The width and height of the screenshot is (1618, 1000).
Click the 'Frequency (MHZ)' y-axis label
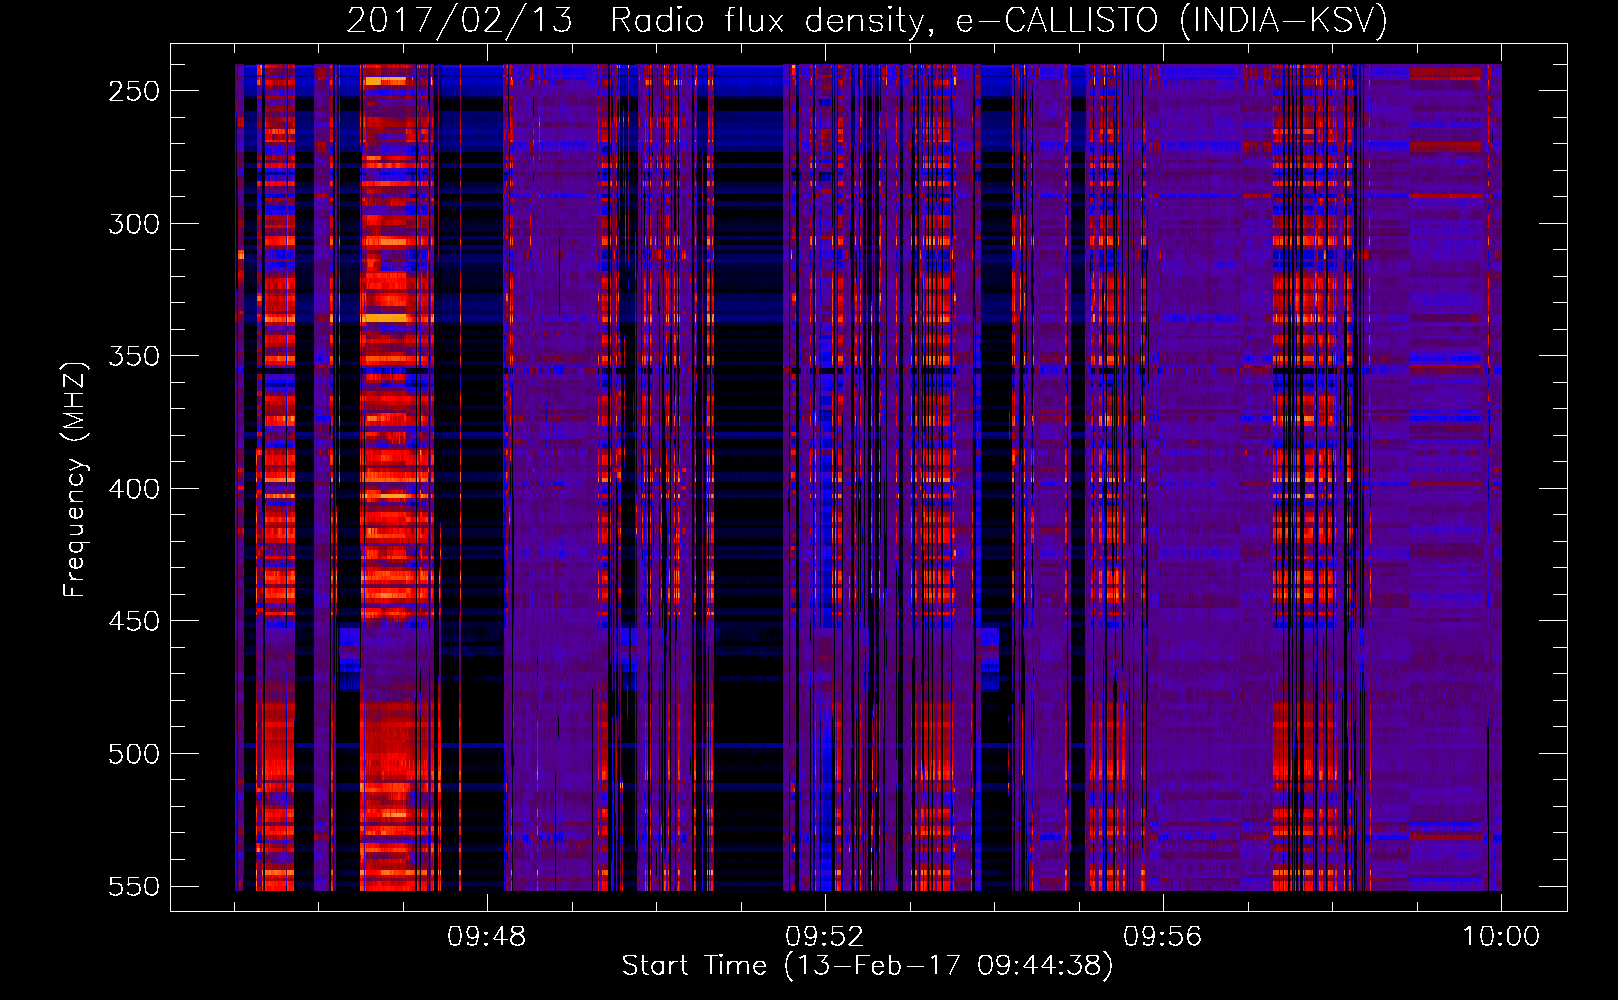(75, 479)
